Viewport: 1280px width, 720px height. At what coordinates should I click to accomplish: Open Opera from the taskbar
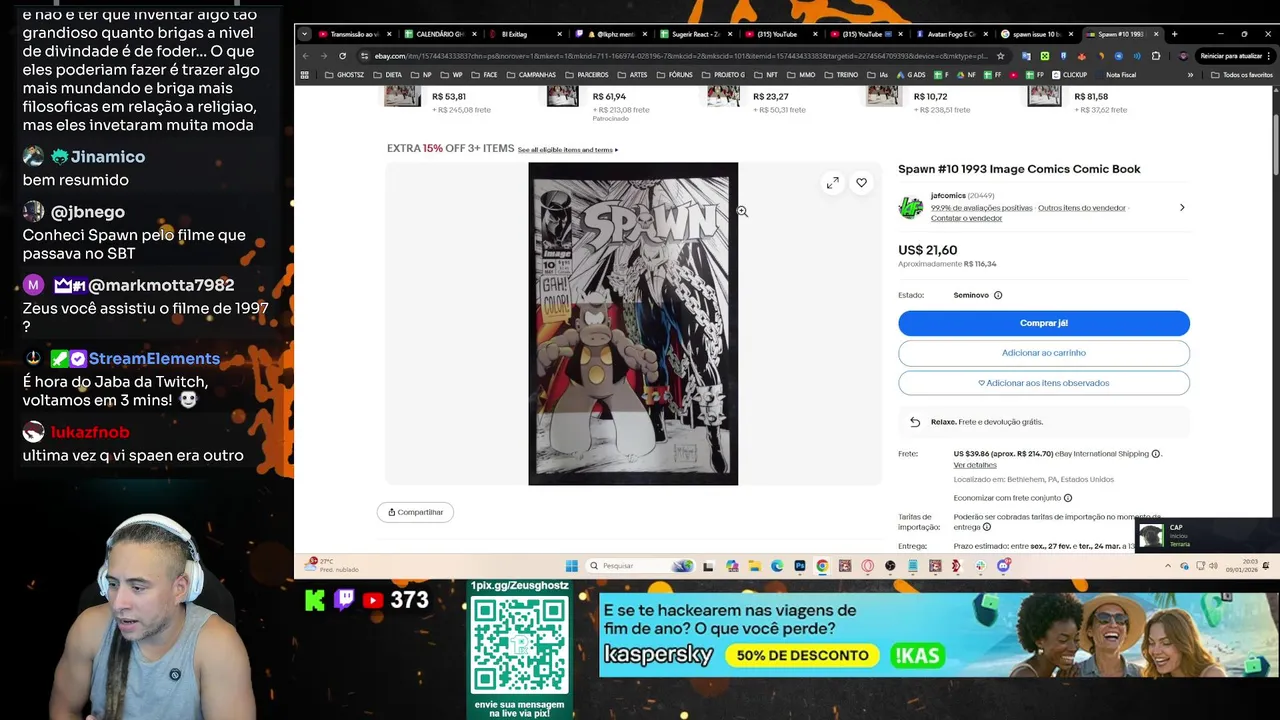click(867, 566)
